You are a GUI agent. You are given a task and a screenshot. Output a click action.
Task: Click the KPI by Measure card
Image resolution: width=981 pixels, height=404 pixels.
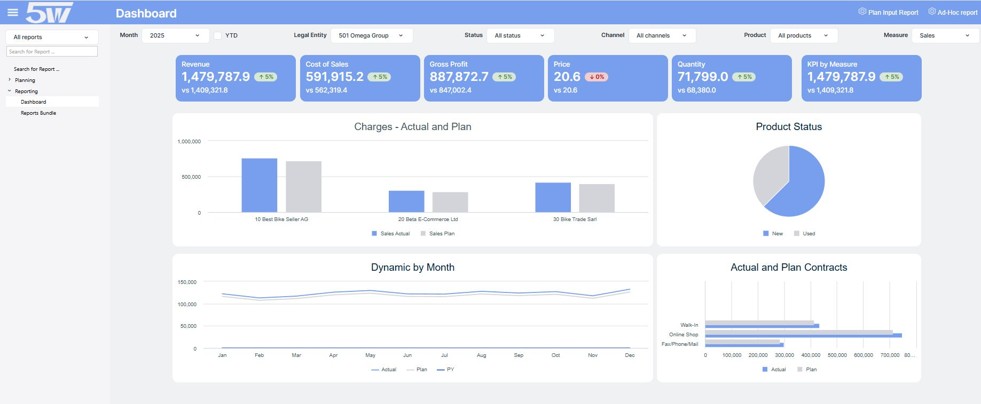tap(861, 78)
